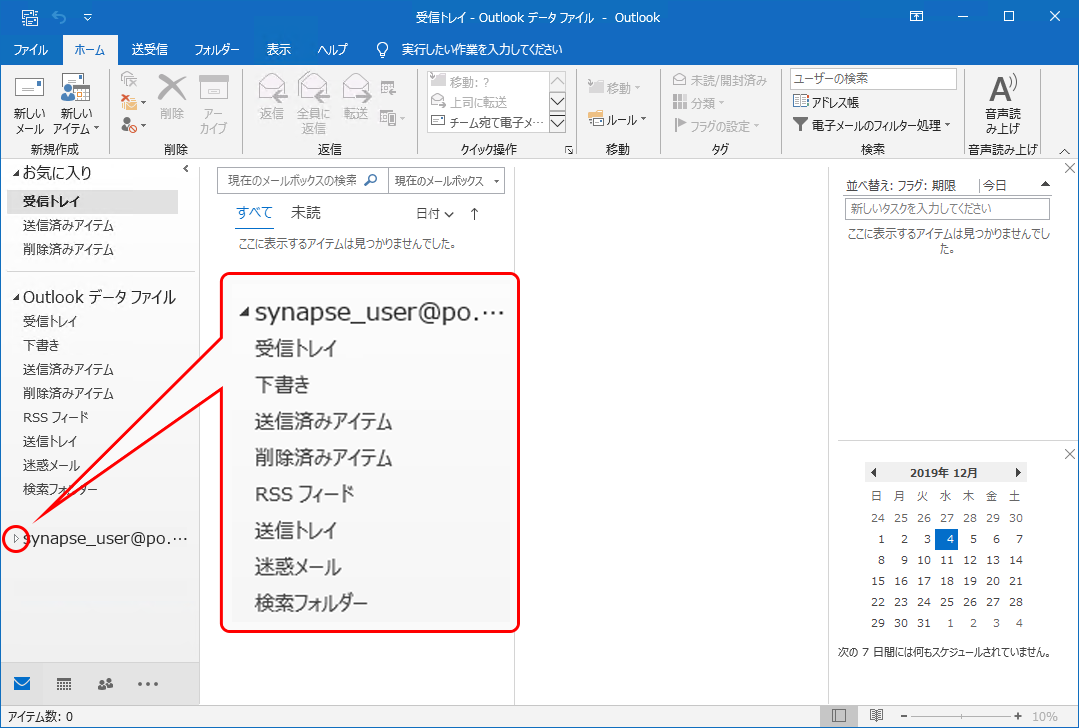Screen dimensions: 1079x728
Task: Open the ルール rules button
Action: pyautogui.click(x=617, y=120)
